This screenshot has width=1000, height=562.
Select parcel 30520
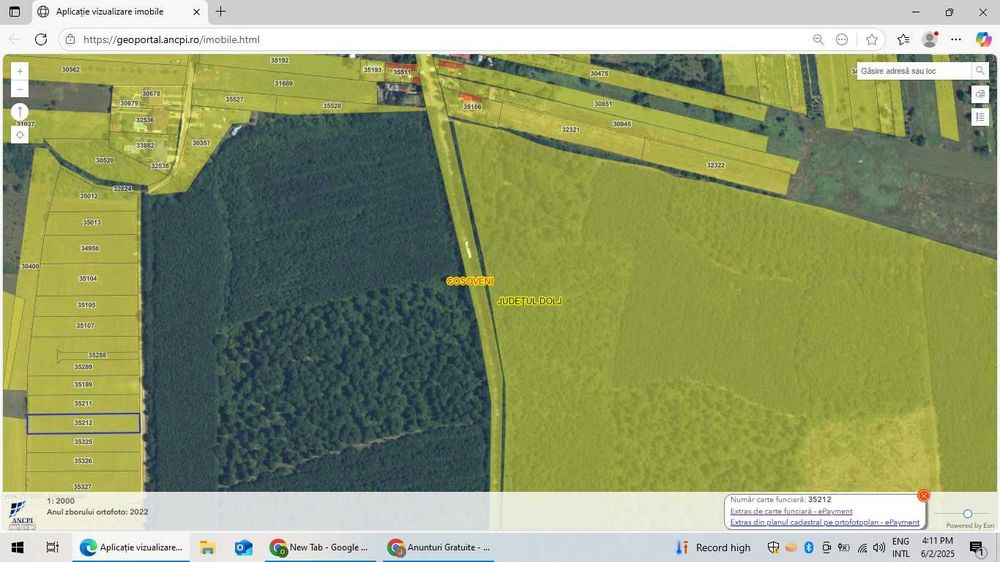coord(105,160)
